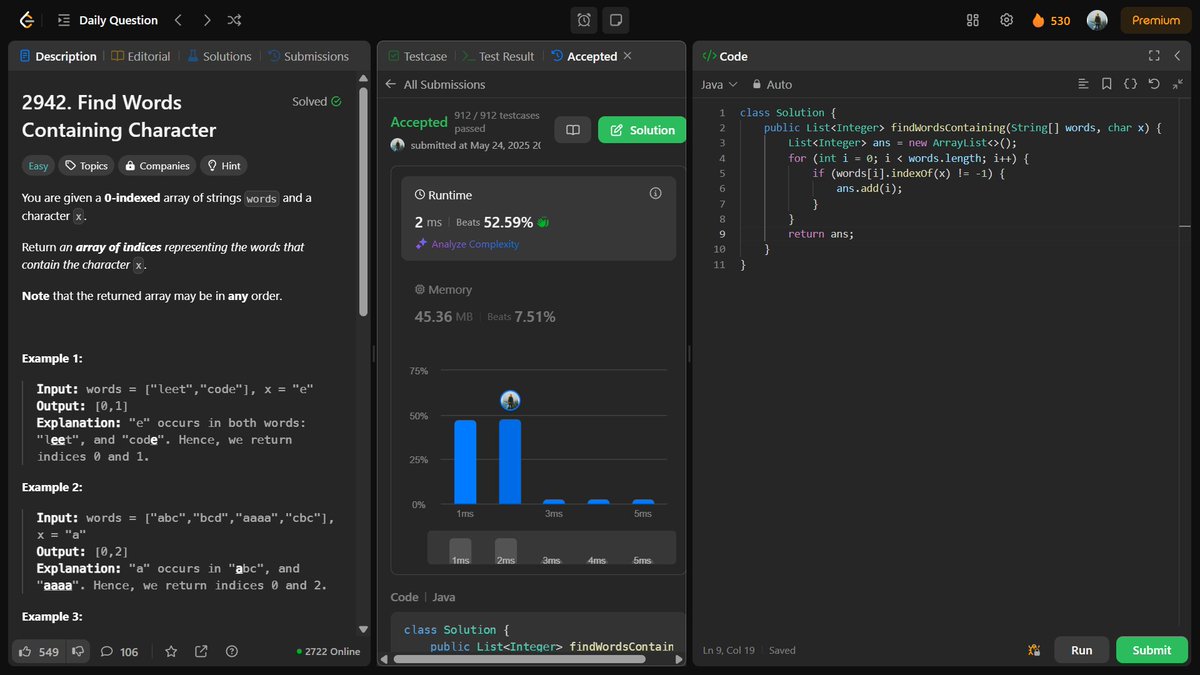Star the problem as favorite
The width and height of the screenshot is (1200, 675).
(x=171, y=651)
